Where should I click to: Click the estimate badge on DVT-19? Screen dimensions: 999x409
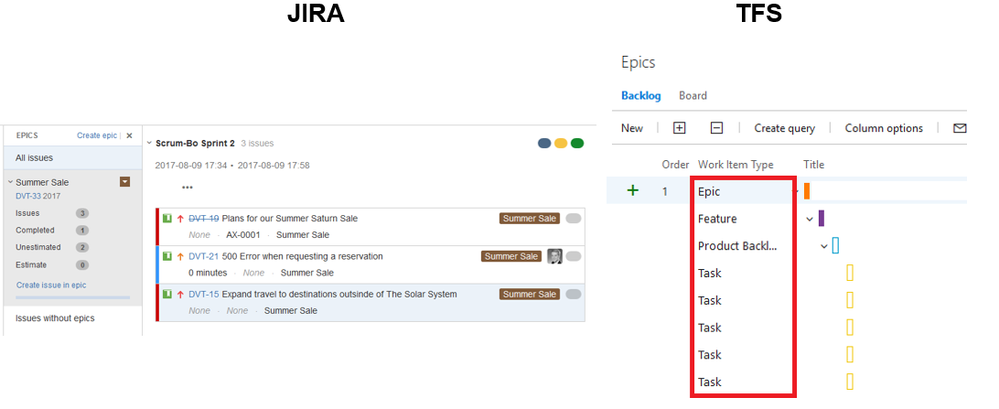pos(573,219)
